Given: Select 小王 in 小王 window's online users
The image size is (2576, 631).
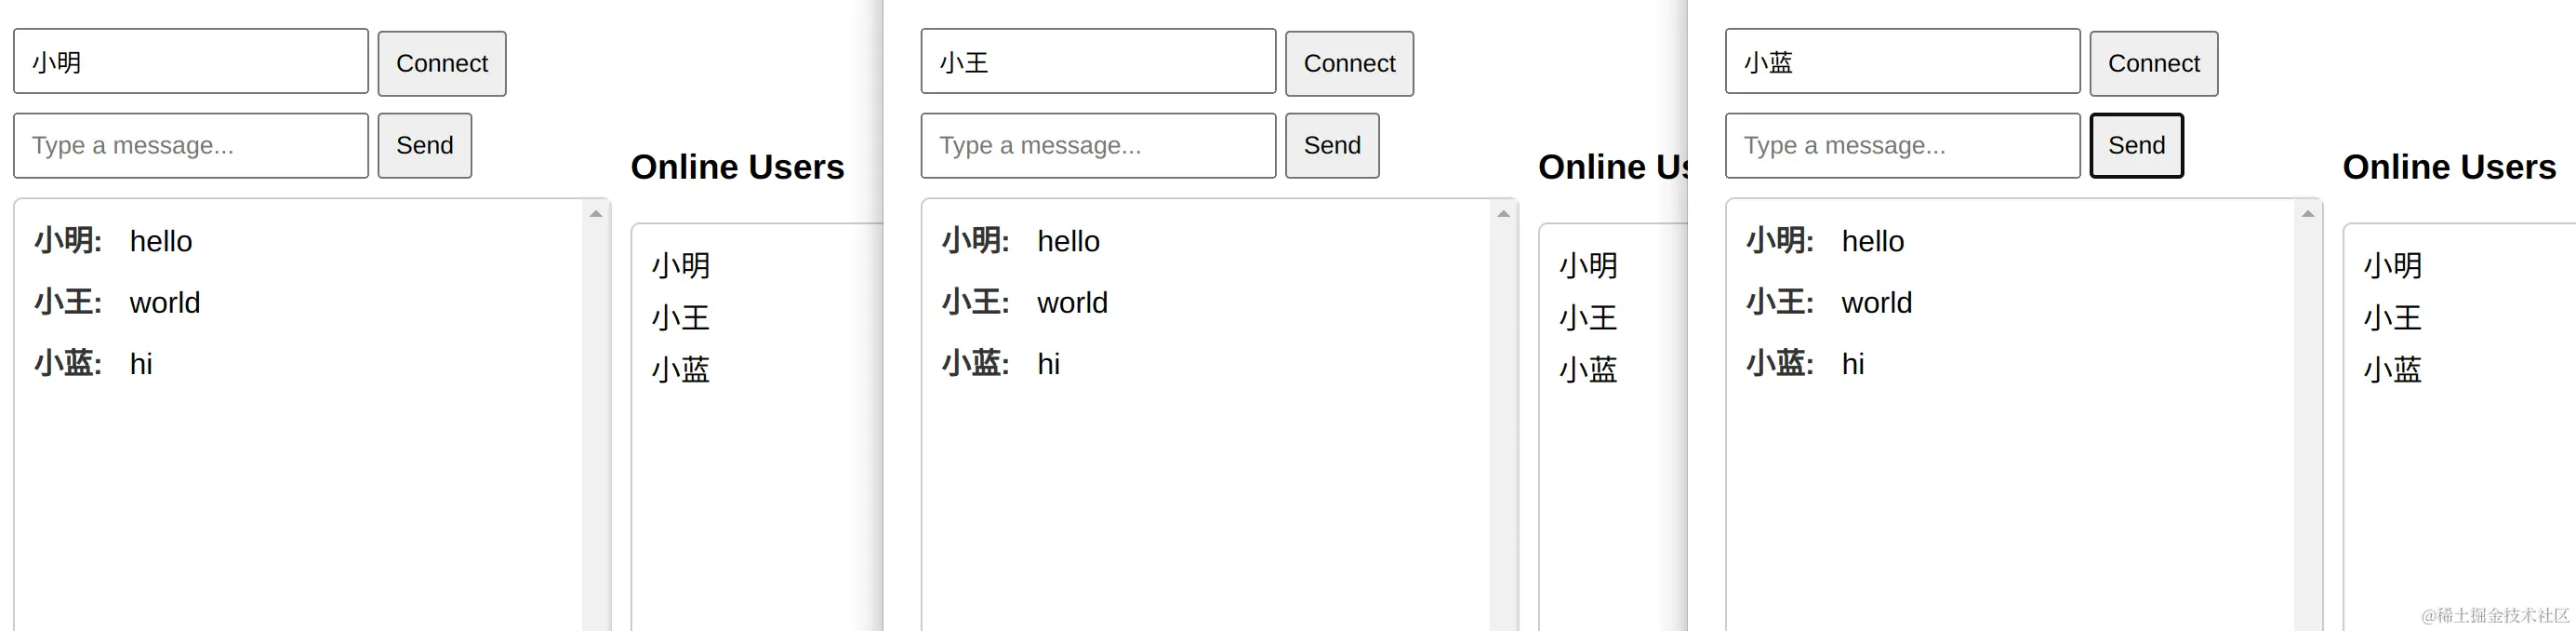Looking at the screenshot, I should point(1588,318).
